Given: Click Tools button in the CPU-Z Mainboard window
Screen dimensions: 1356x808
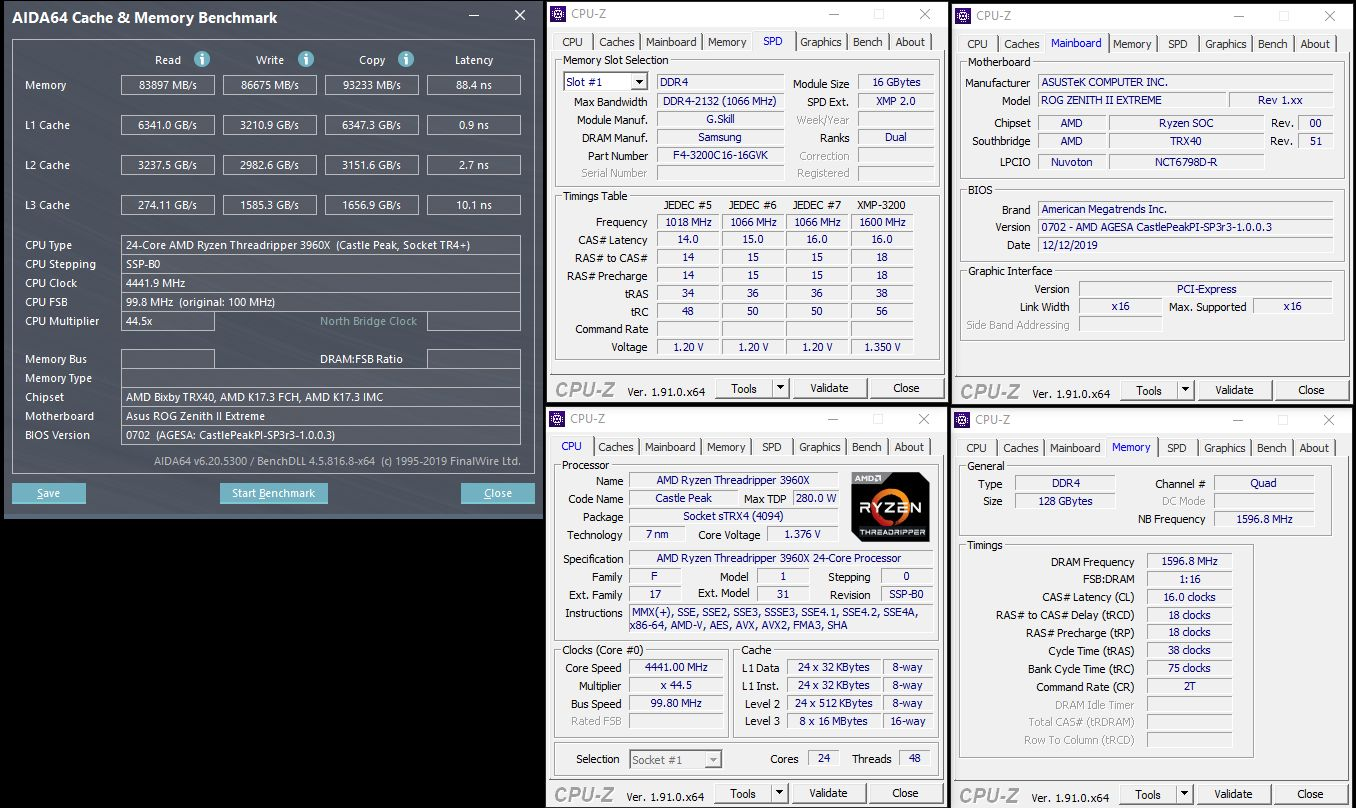Looking at the screenshot, I should [x=1149, y=390].
